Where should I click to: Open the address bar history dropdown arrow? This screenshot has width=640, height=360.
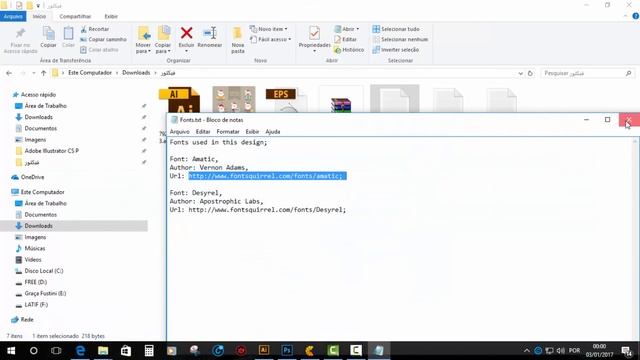coord(520,73)
